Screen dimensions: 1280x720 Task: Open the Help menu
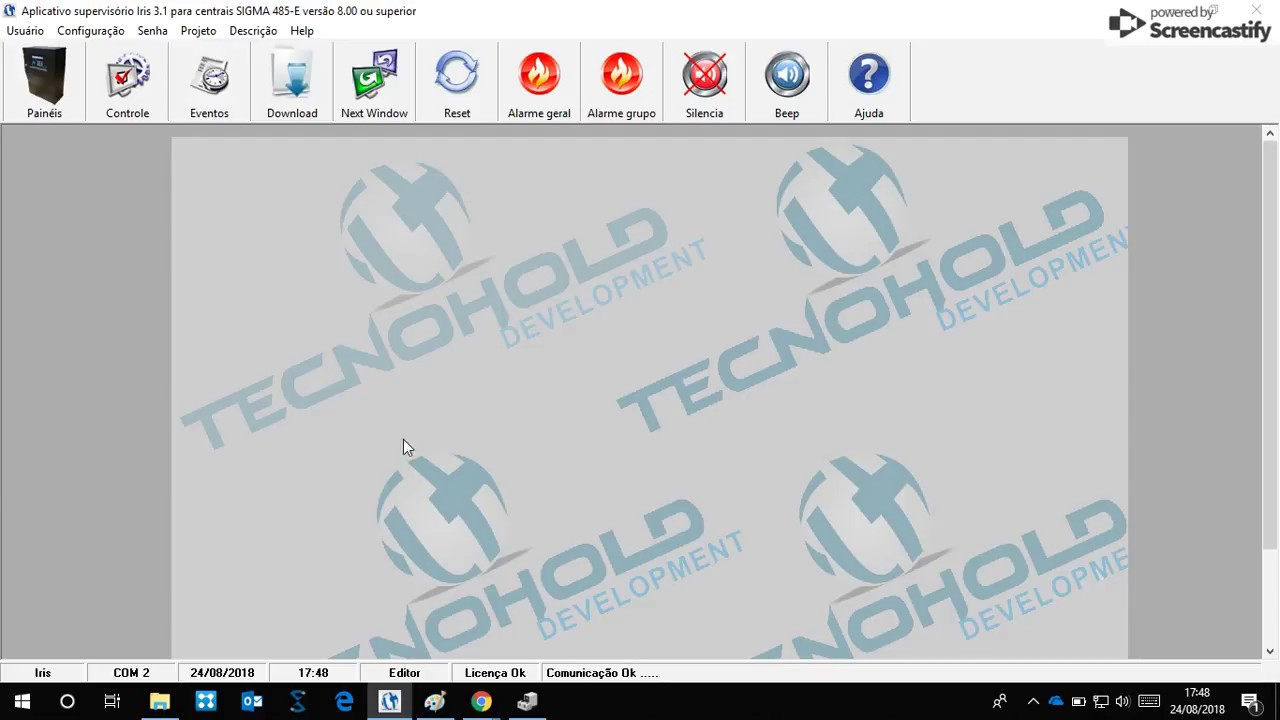tap(302, 31)
